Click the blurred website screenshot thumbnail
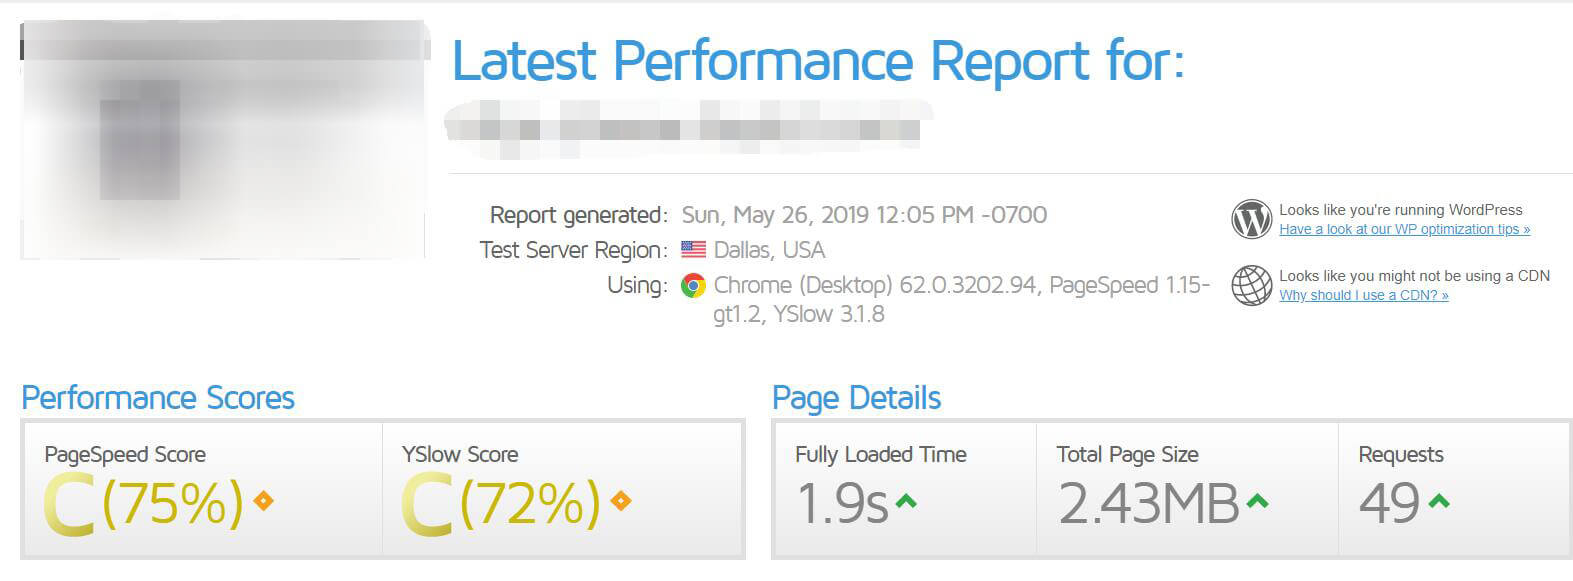 click(x=225, y=140)
